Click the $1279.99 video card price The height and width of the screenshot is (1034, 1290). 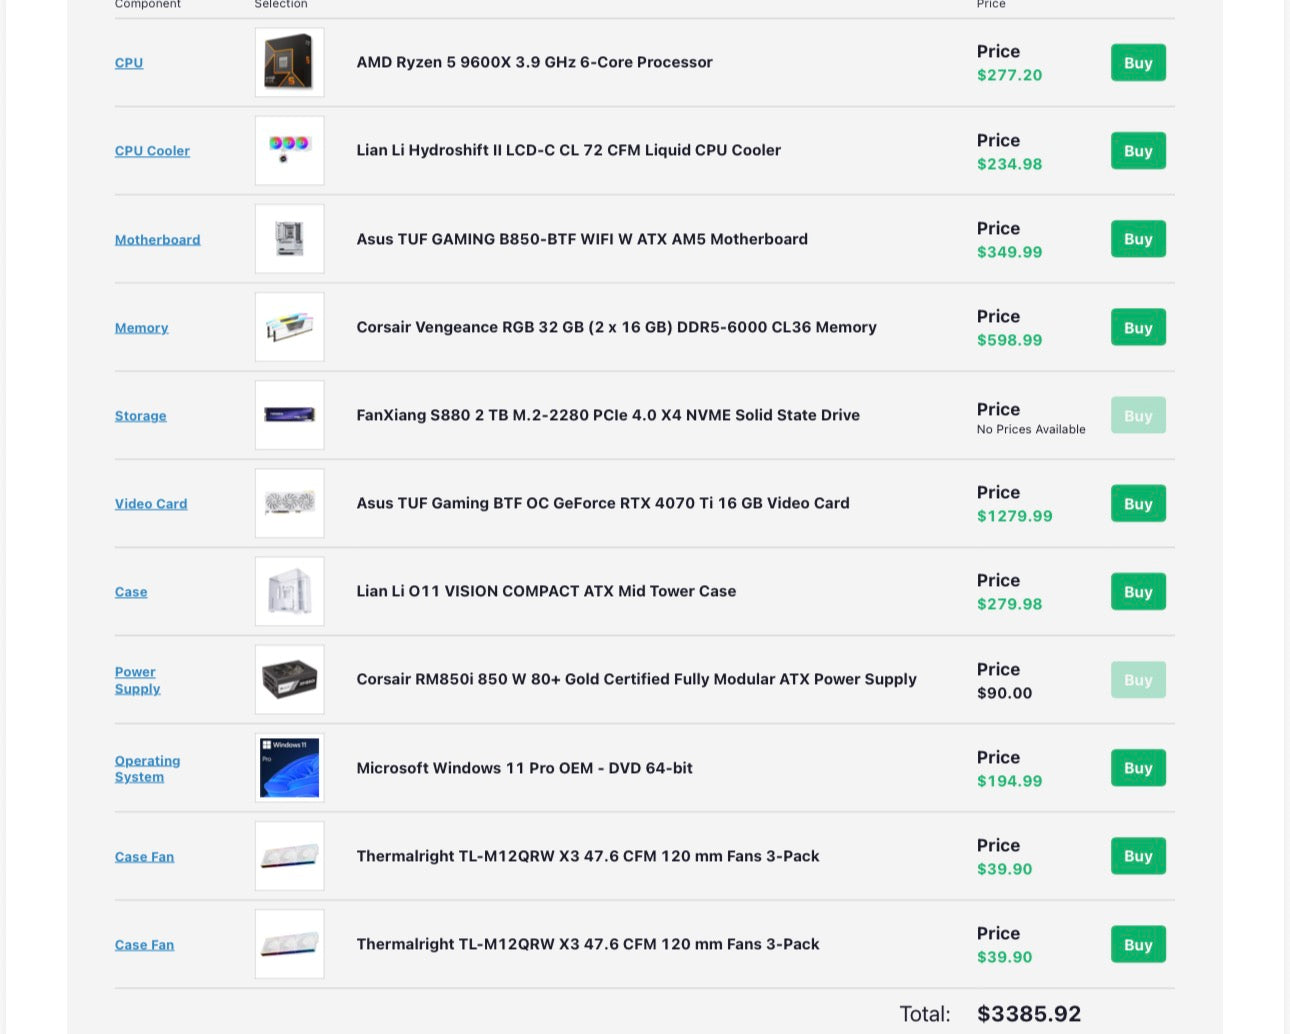[1014, 516]
